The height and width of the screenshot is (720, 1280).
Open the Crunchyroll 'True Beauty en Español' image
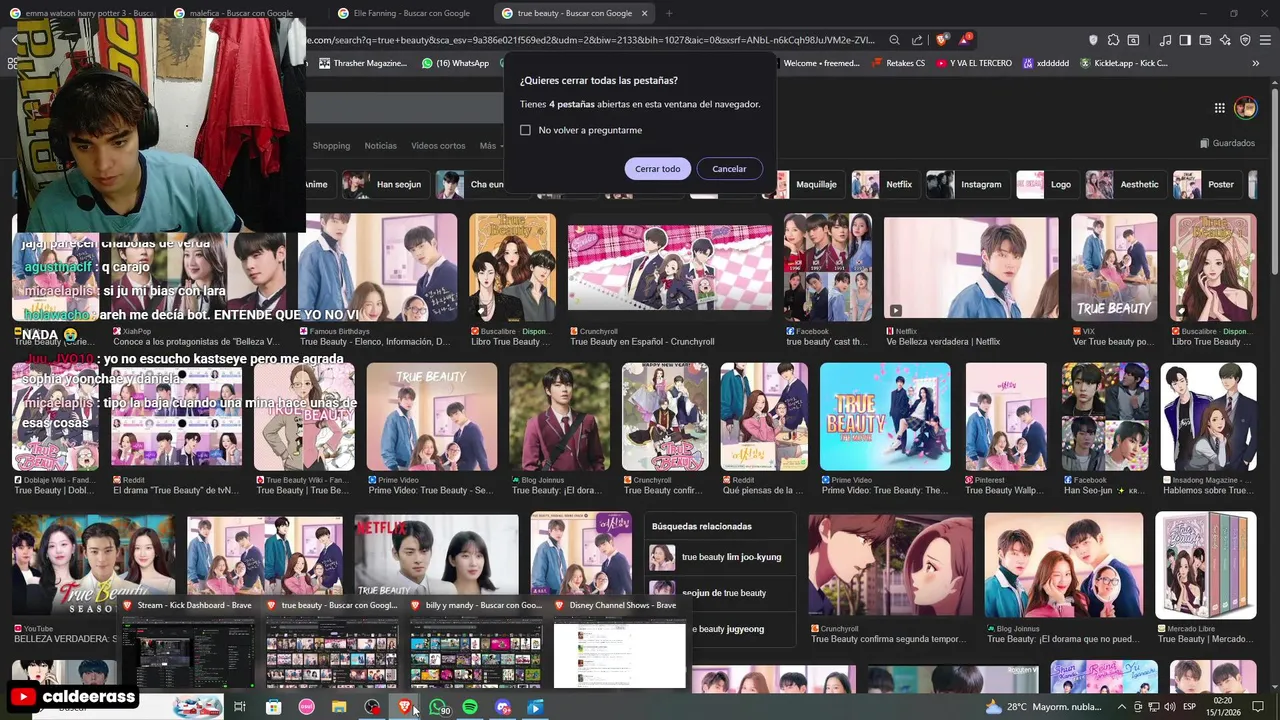pyautogui.click(x=669, y=267)
